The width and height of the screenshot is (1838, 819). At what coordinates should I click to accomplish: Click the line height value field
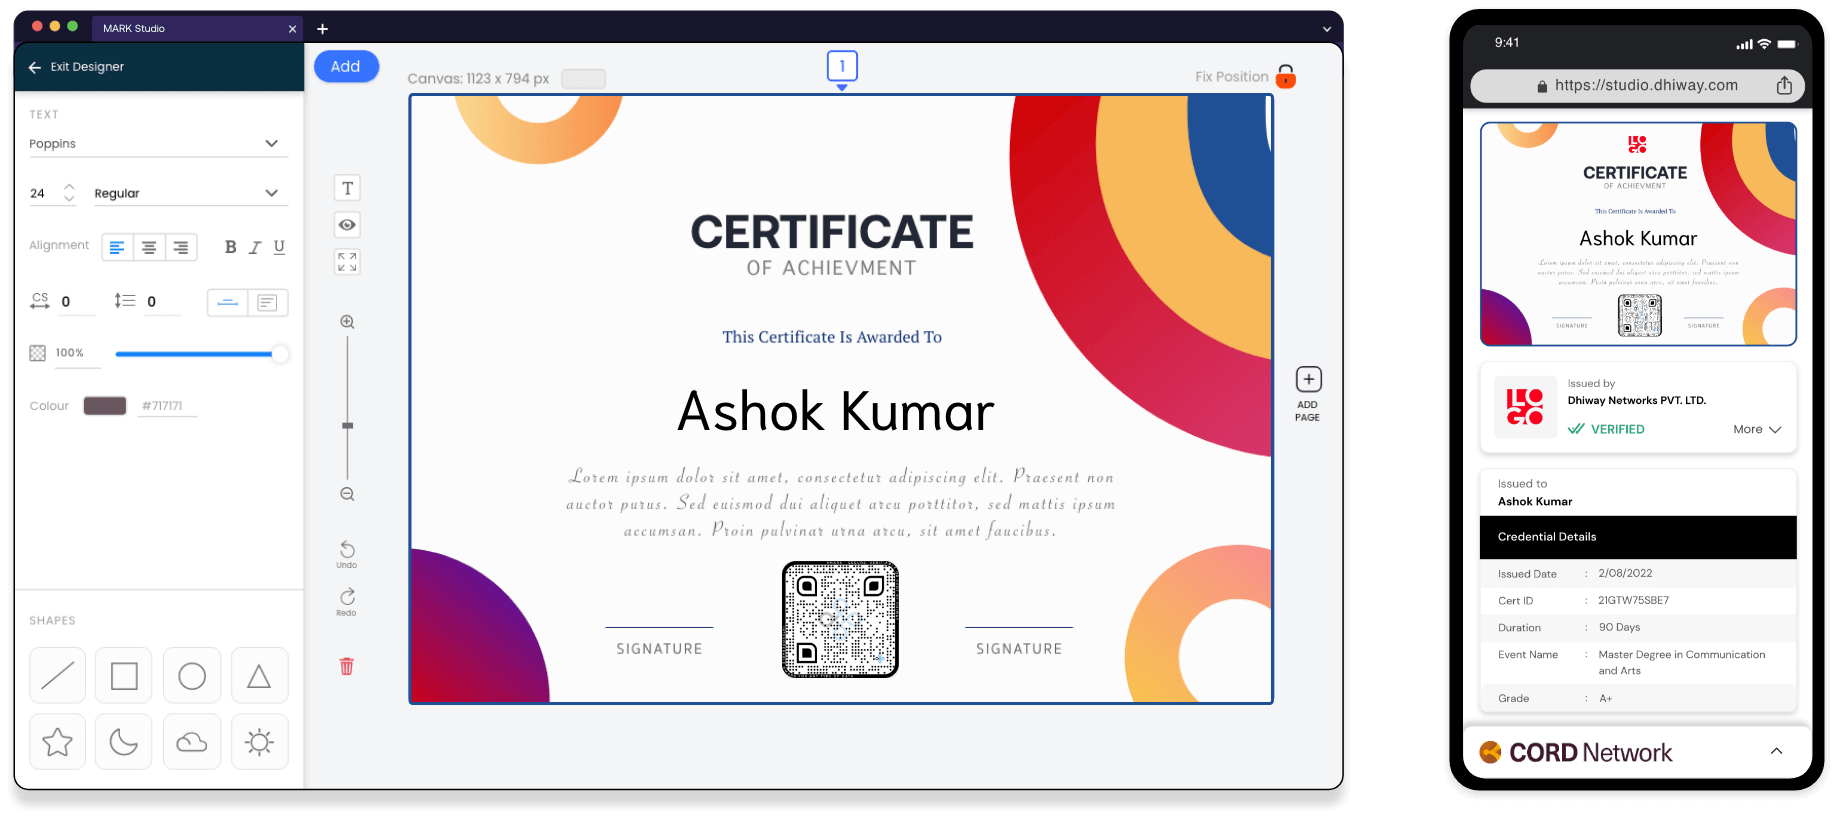(162, 302)
